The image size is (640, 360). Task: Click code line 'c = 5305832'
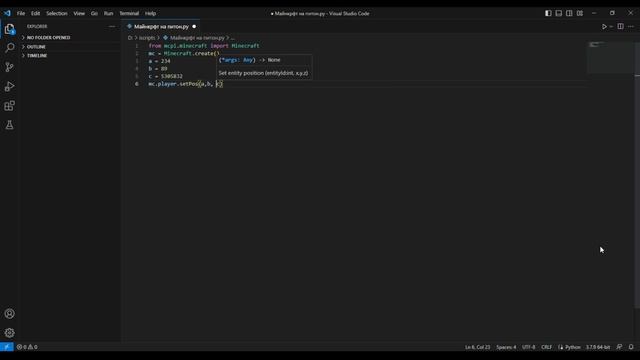click(165, 76)
